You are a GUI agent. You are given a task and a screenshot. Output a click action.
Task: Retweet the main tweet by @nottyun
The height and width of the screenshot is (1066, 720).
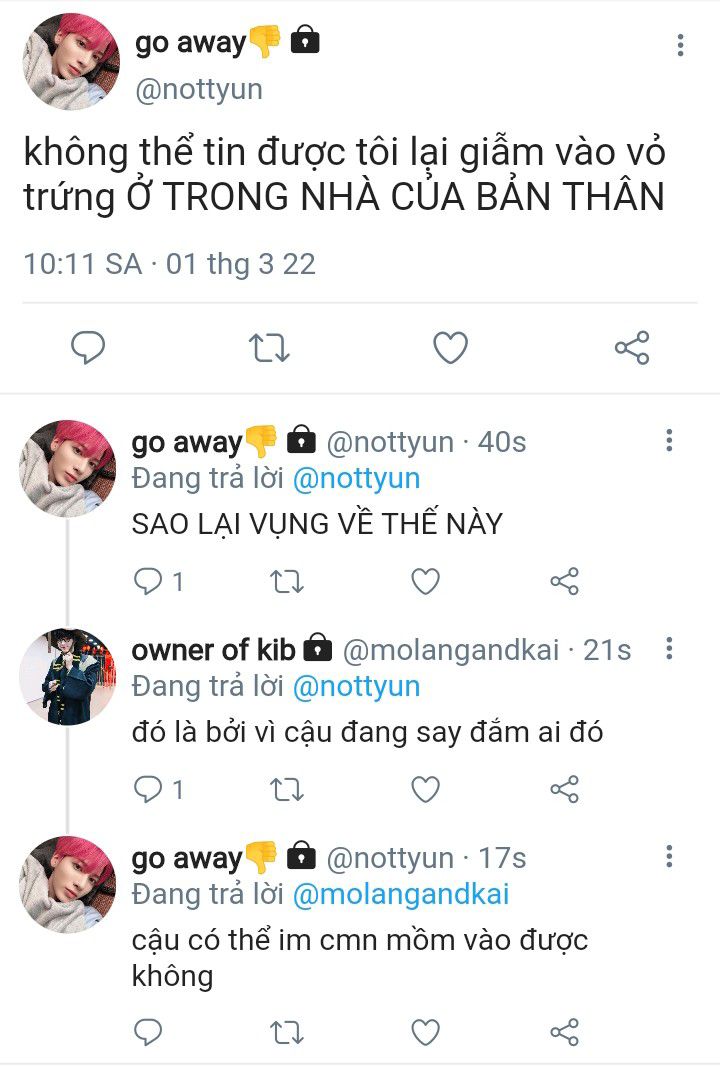pos(269,348)
